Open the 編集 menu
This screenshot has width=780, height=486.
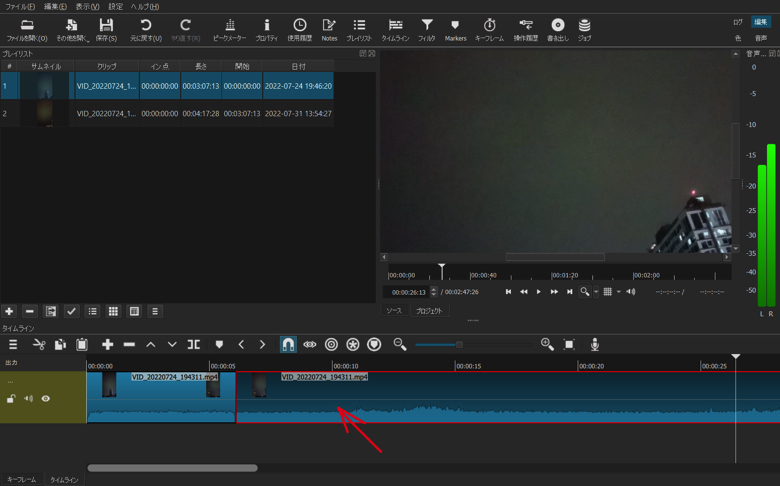click(x=55, y=6)
